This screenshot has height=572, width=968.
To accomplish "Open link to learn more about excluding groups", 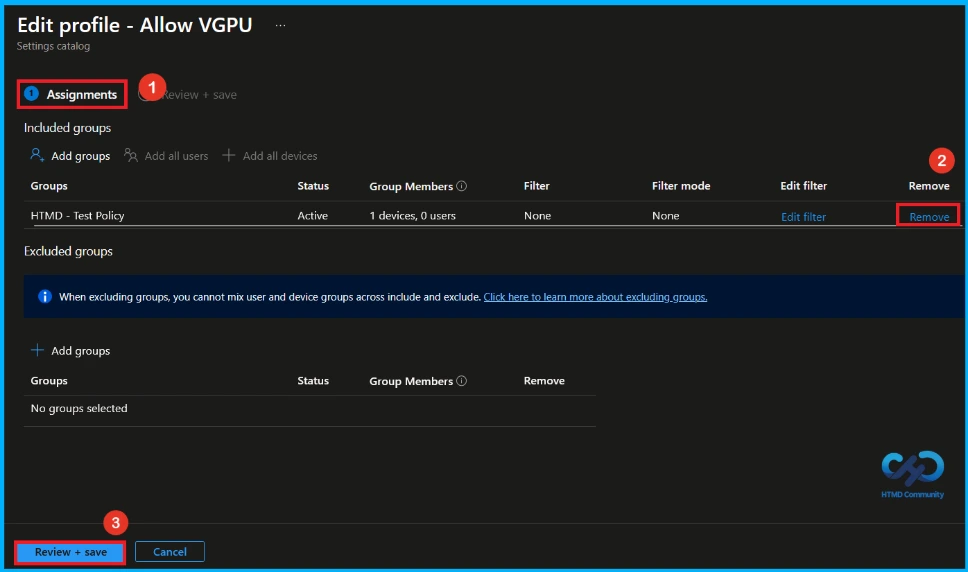I will [595, 297].
